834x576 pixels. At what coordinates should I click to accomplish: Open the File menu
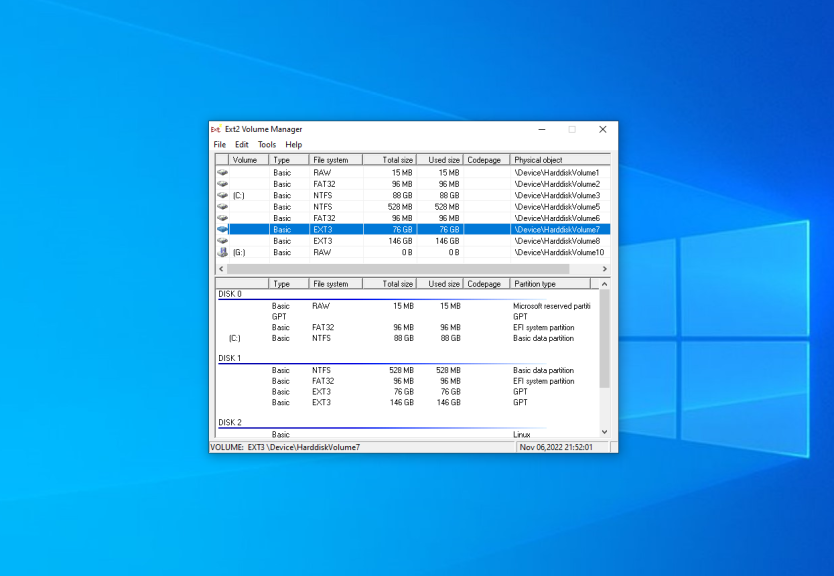point(219,145)
